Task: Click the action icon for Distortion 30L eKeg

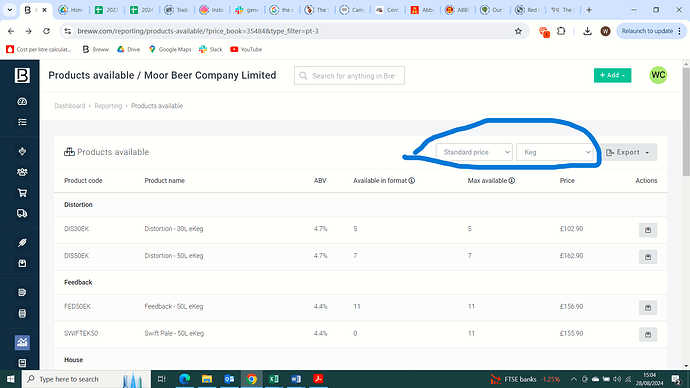Action: [648, 230]
